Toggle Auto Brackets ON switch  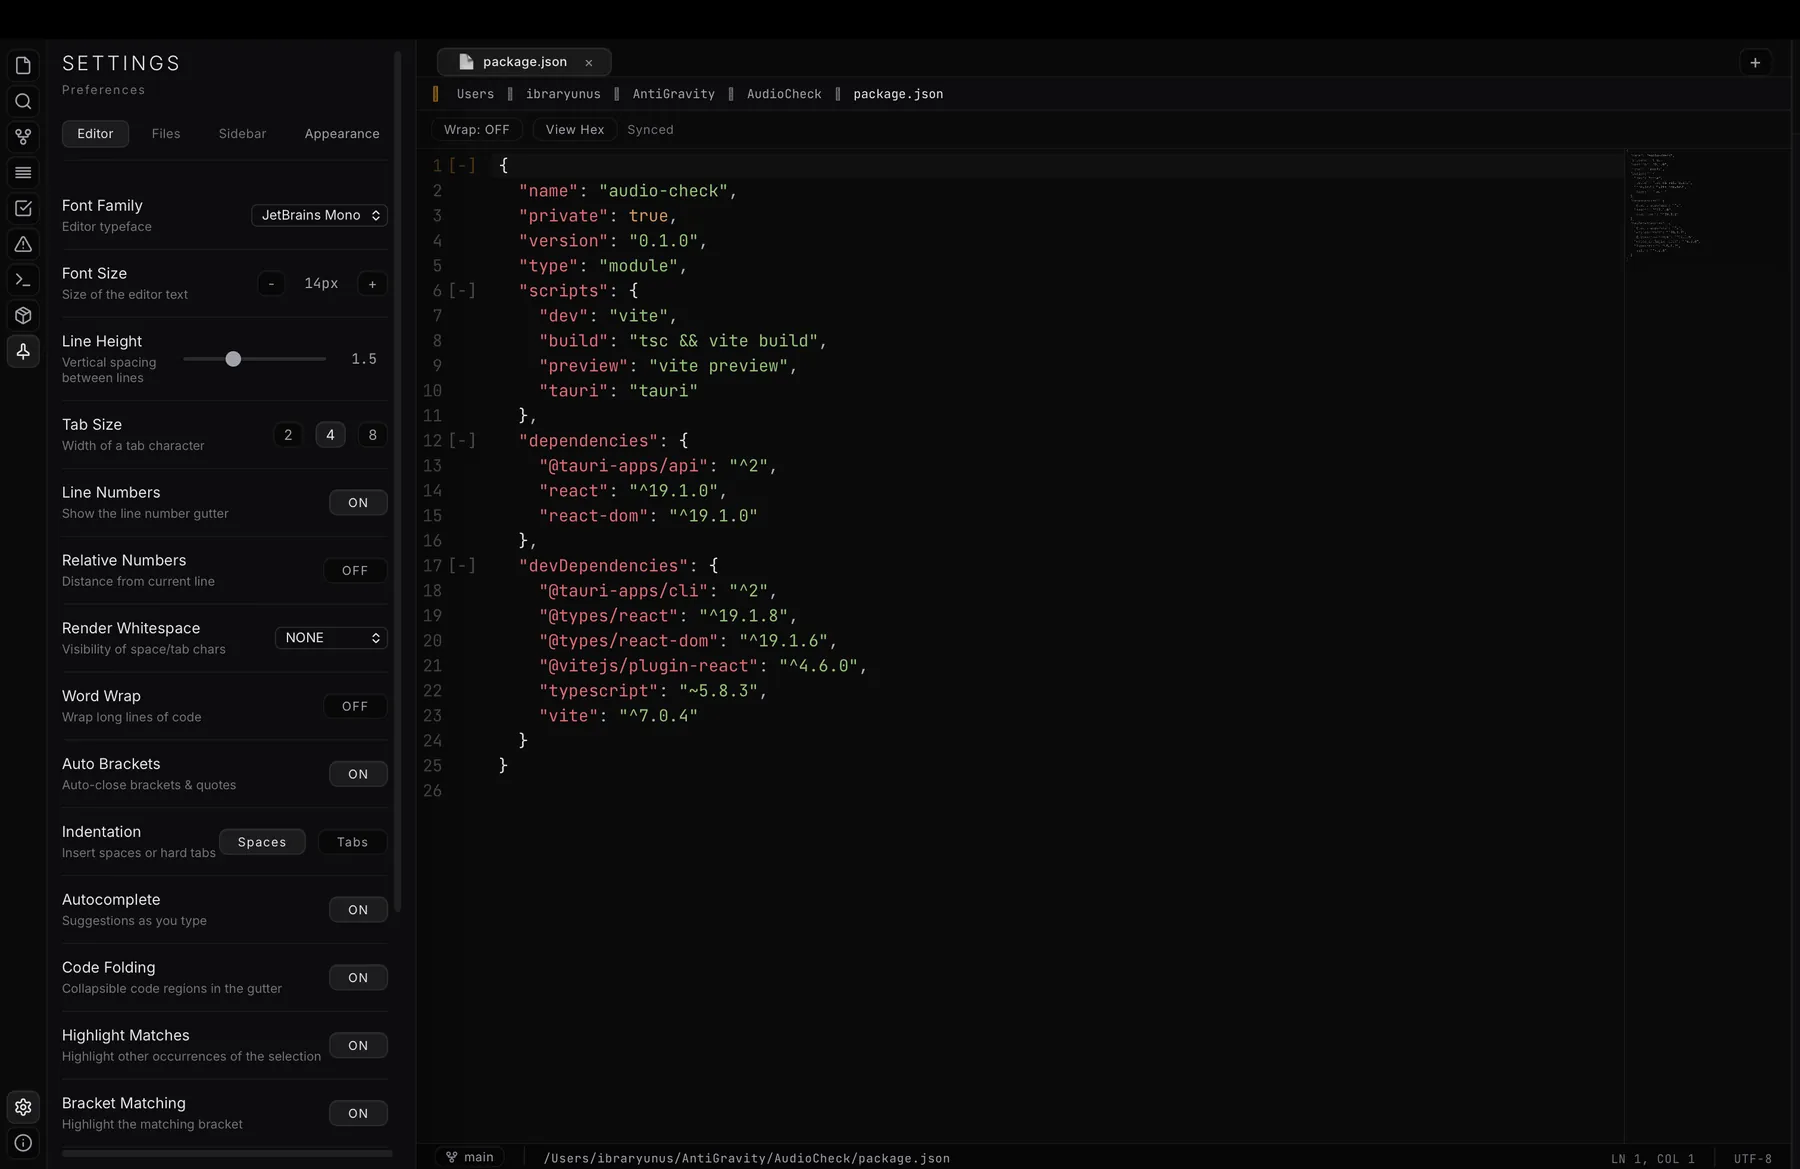click(x=358, y=774)
